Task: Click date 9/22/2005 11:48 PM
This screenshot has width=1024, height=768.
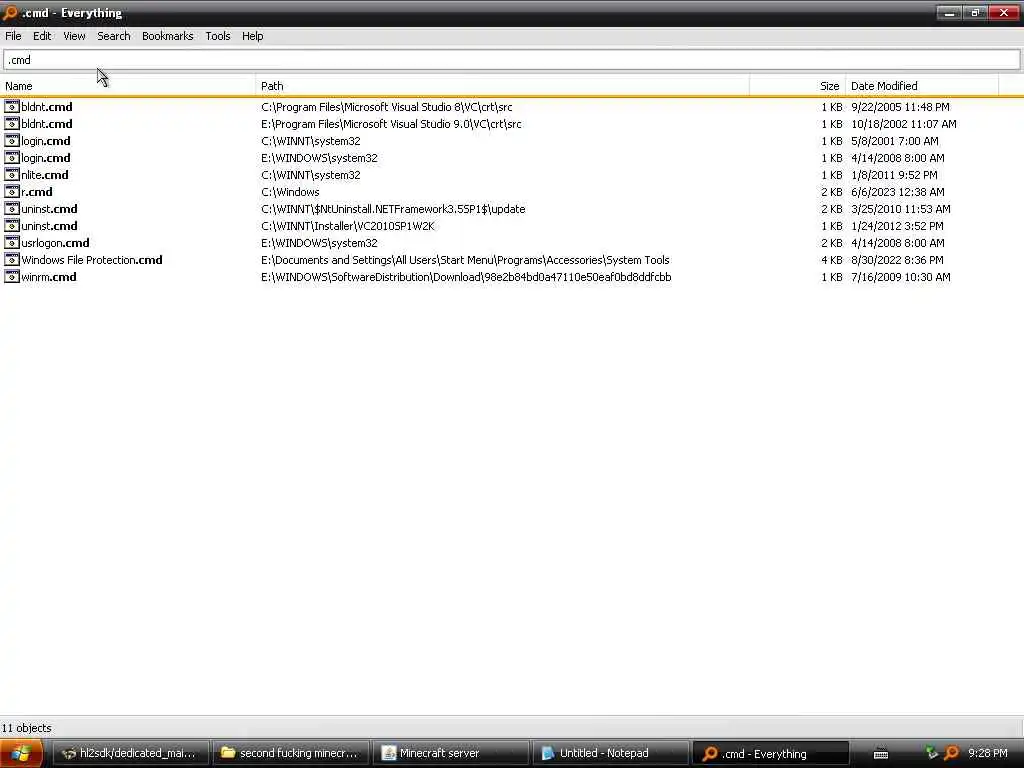Action: (900, 106)
